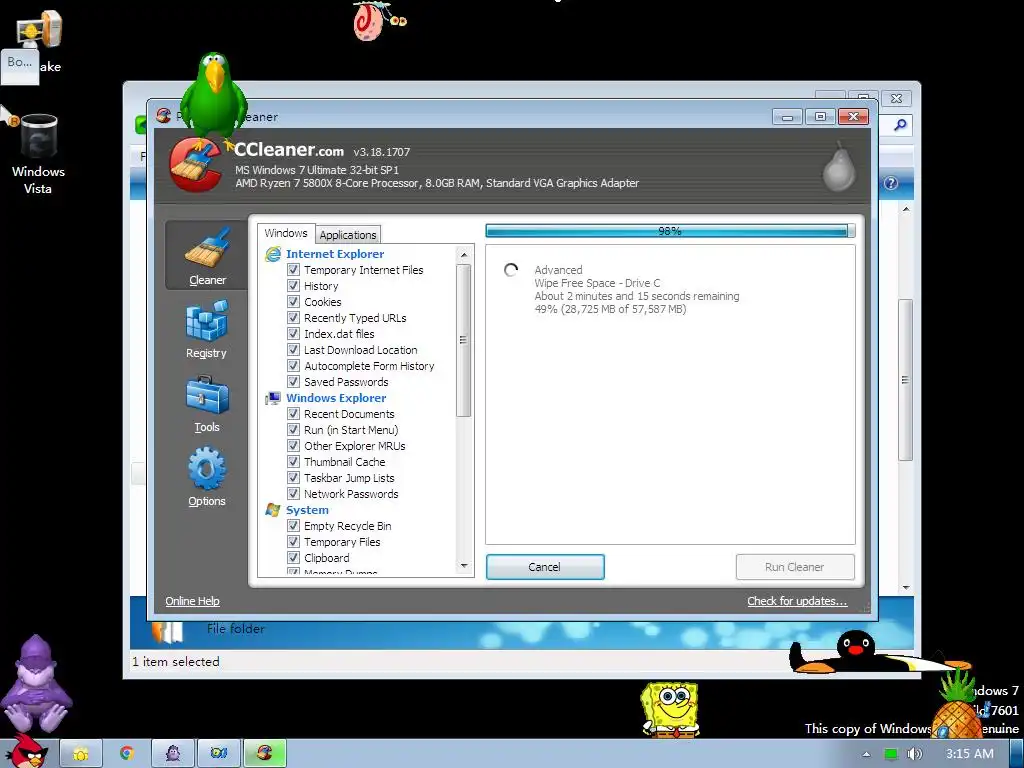Click the CCleaner taskbar button
Image resolution: width=1024 pixels, height=768 pixels.
(x=264, y=754)
